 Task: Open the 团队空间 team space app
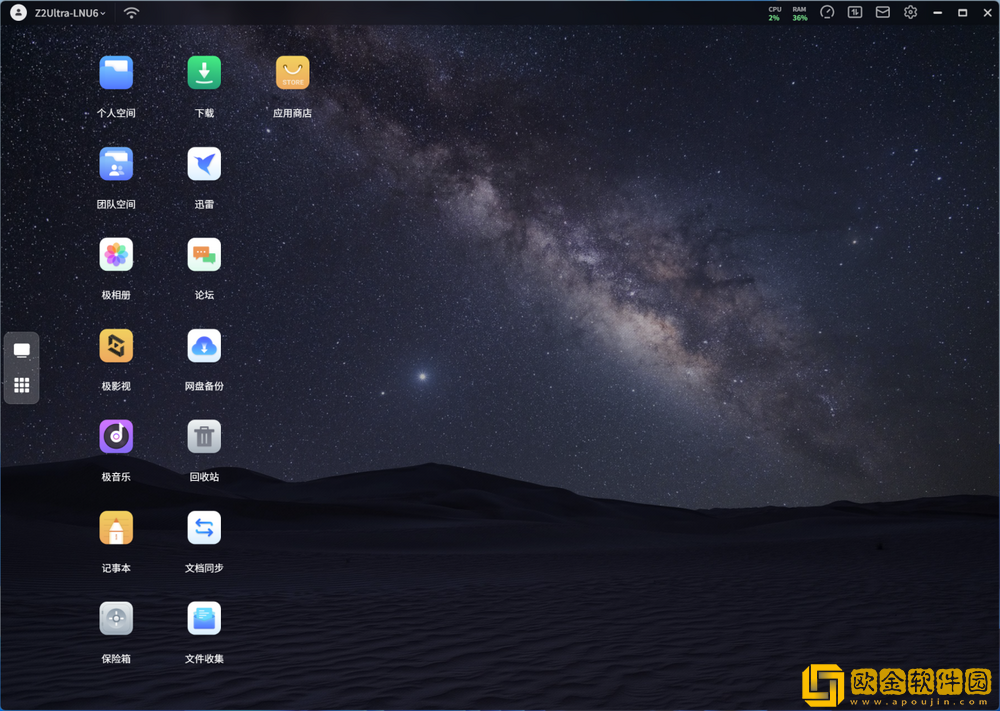coord(116,164)
